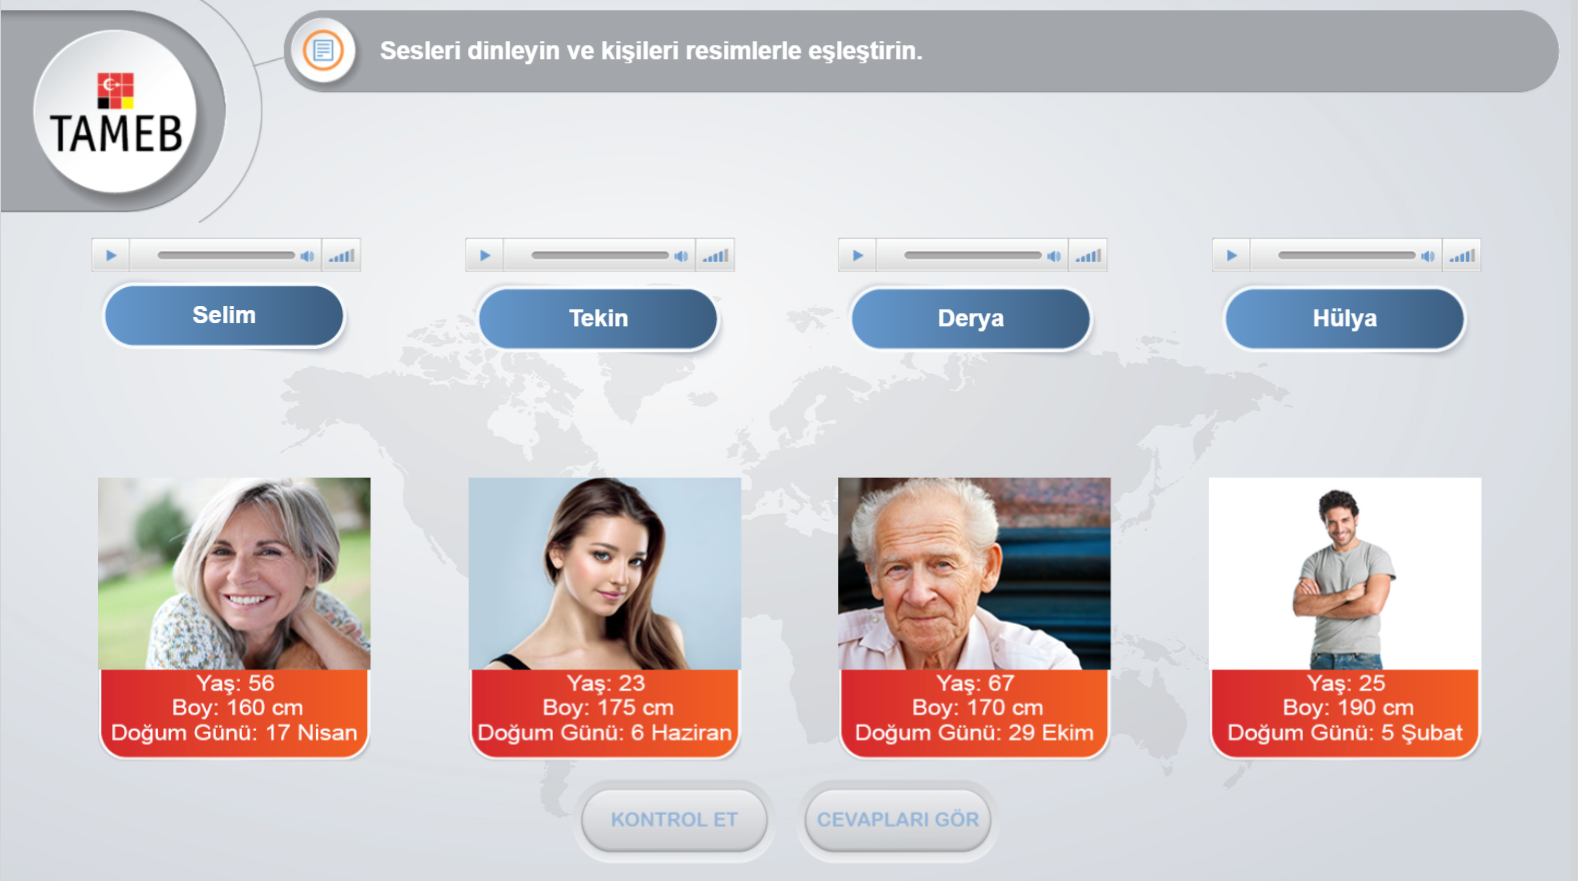Mute the speaker icon in Selim's player
1578x881 pixels.
(307, 256)
